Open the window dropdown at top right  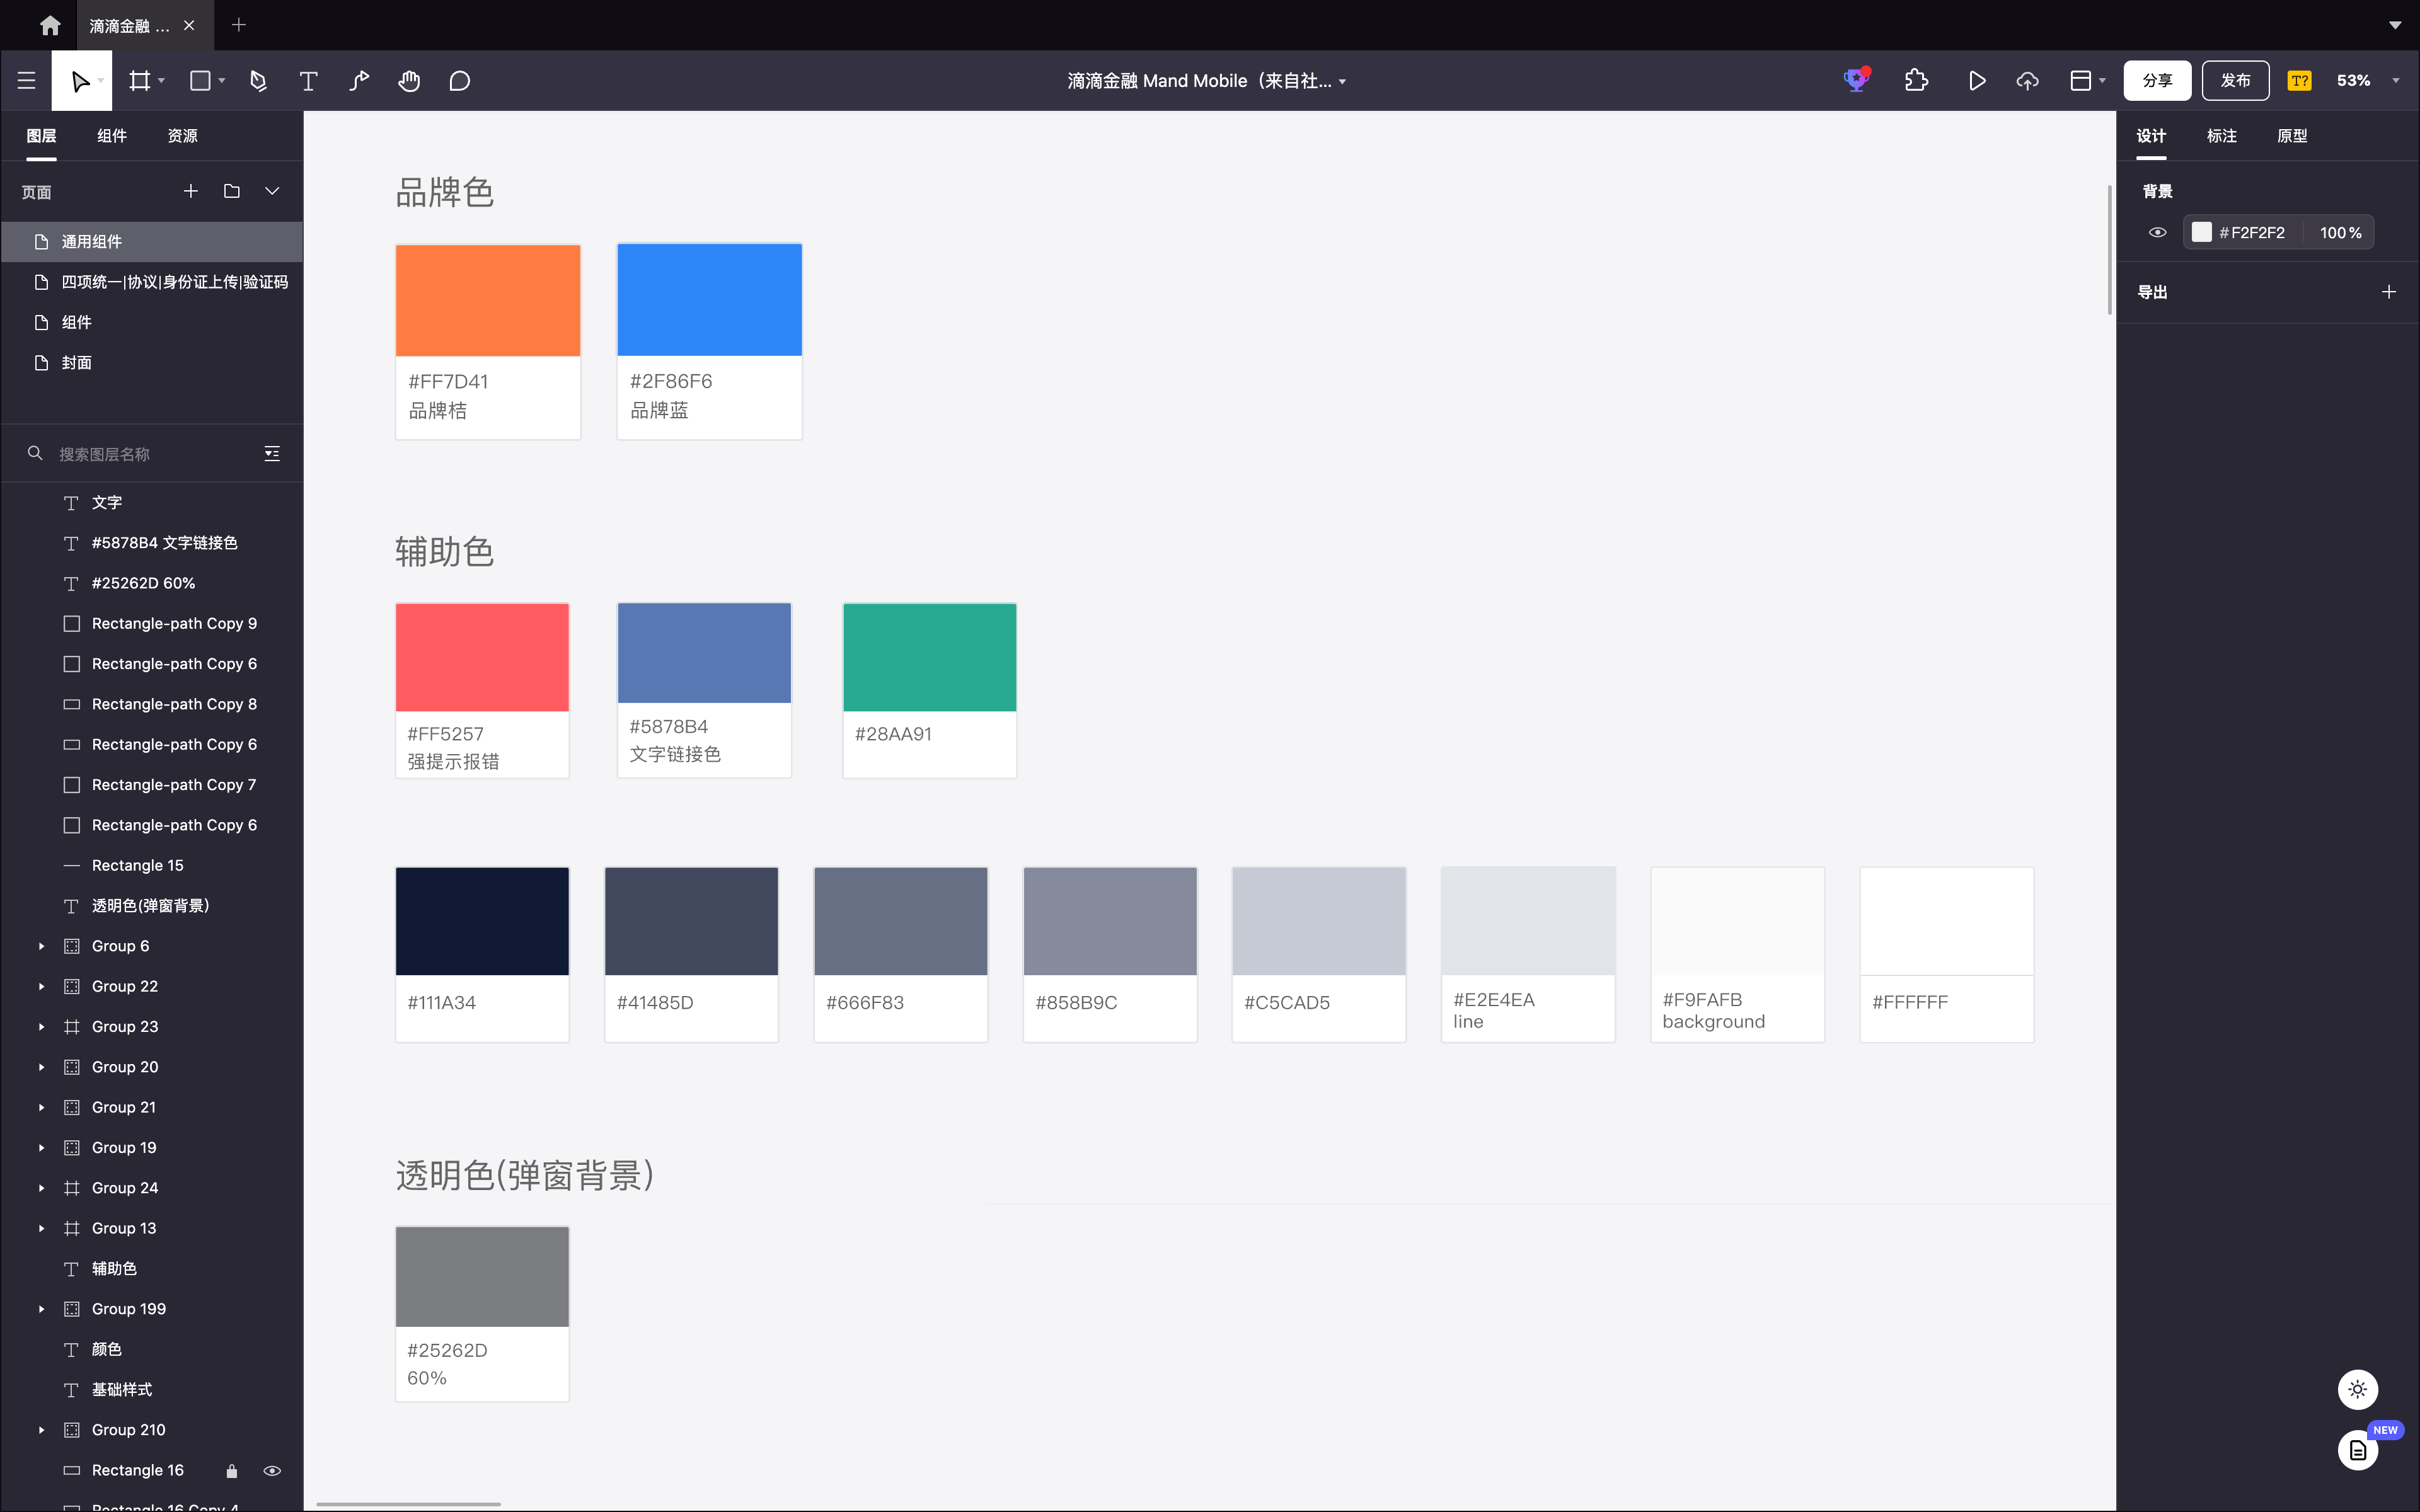2395,25
